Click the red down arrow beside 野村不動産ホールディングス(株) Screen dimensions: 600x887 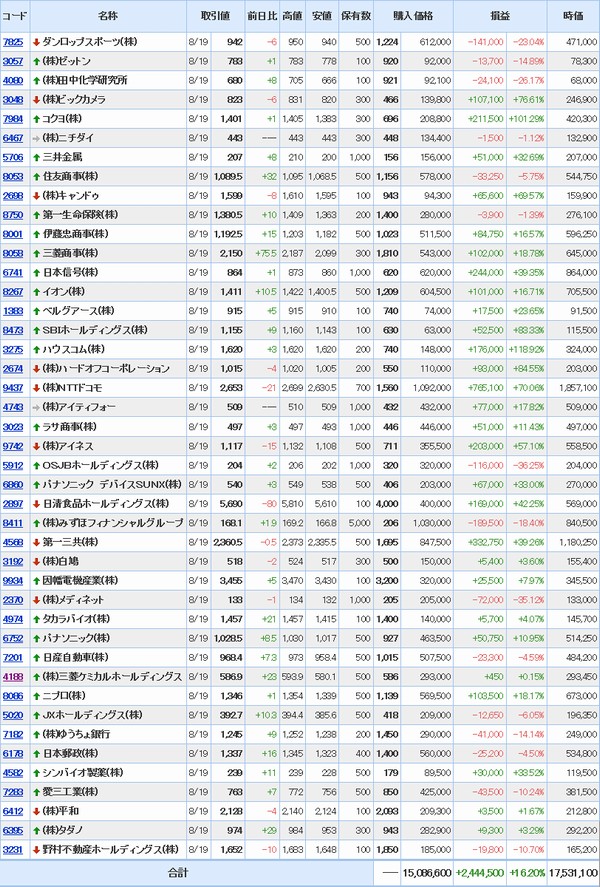click(x=37, y=850)
